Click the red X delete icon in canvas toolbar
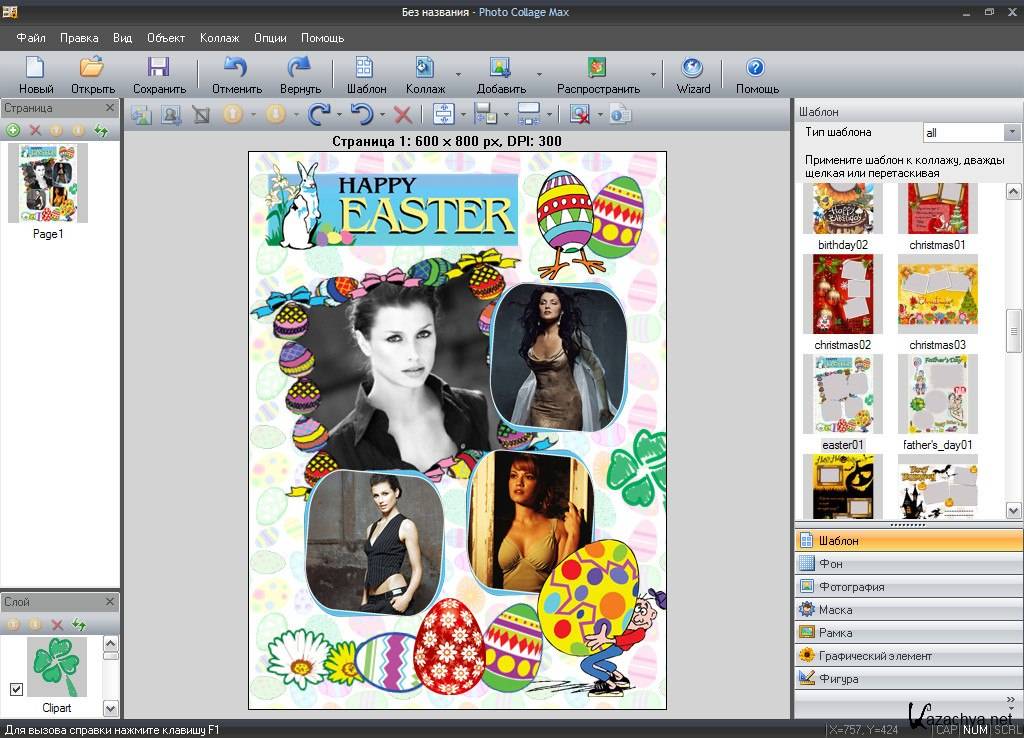1024x738 pixels. [x=402, y=115]
